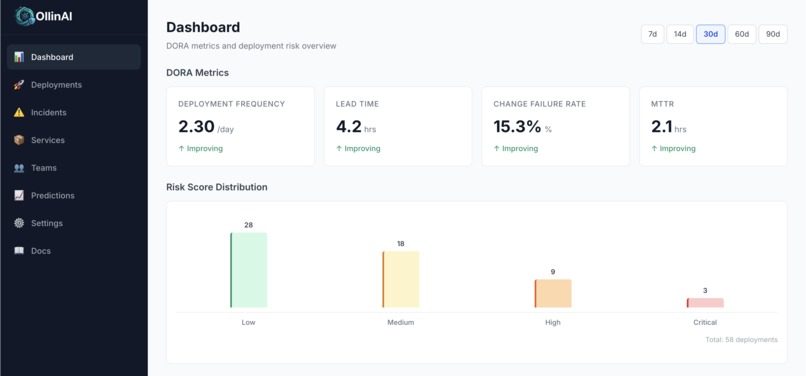View the Predictions page
Image resolution: width=806 pixels, height=376 pixels.
74,195
